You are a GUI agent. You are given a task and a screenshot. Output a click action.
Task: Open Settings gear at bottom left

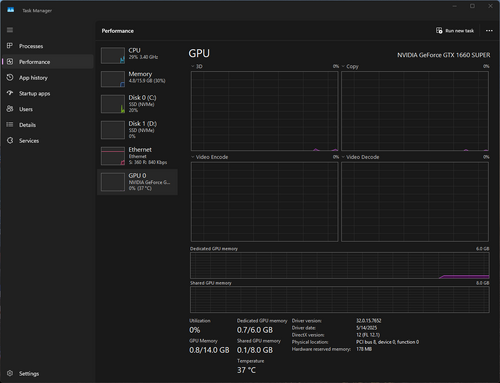pyautogui.click(x=10, y=373)
